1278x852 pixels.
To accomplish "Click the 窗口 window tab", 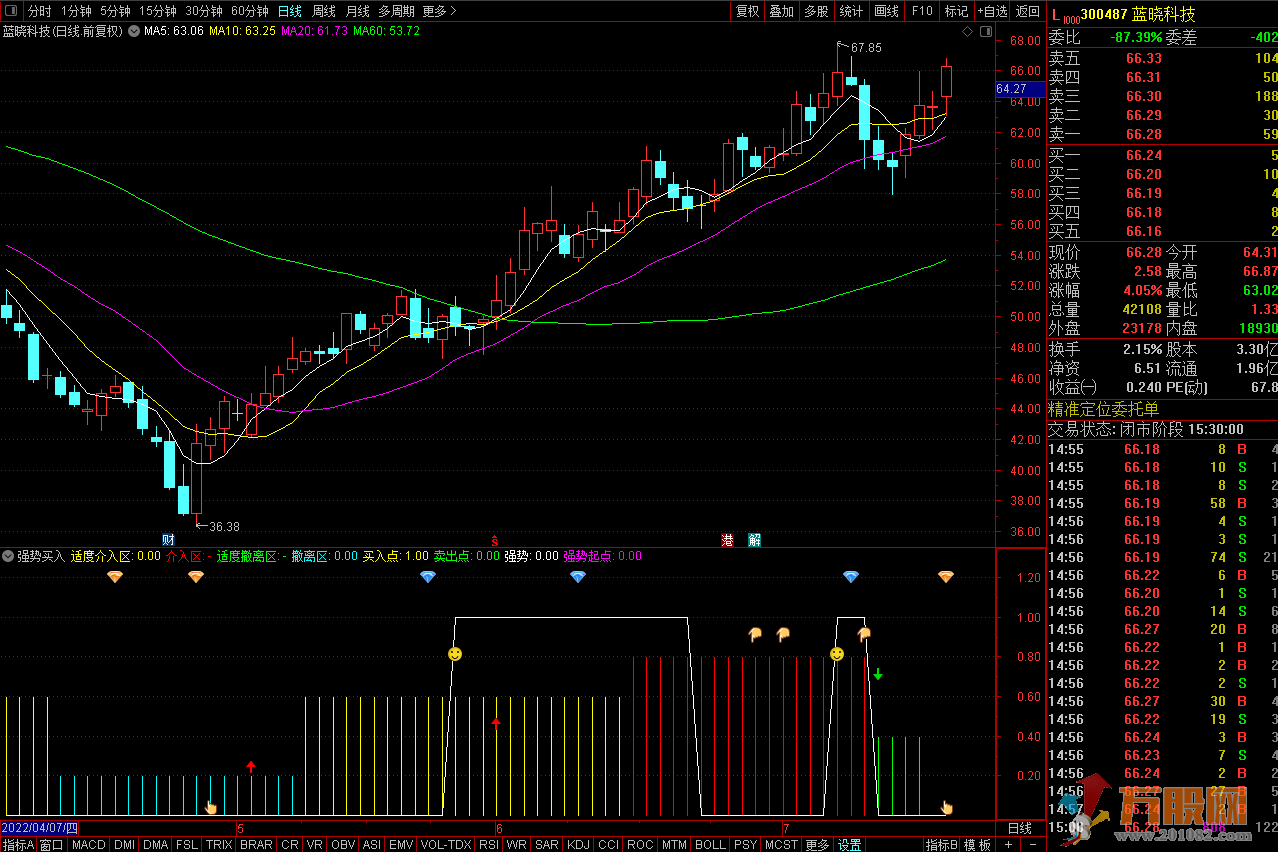I will coord(51,845).
